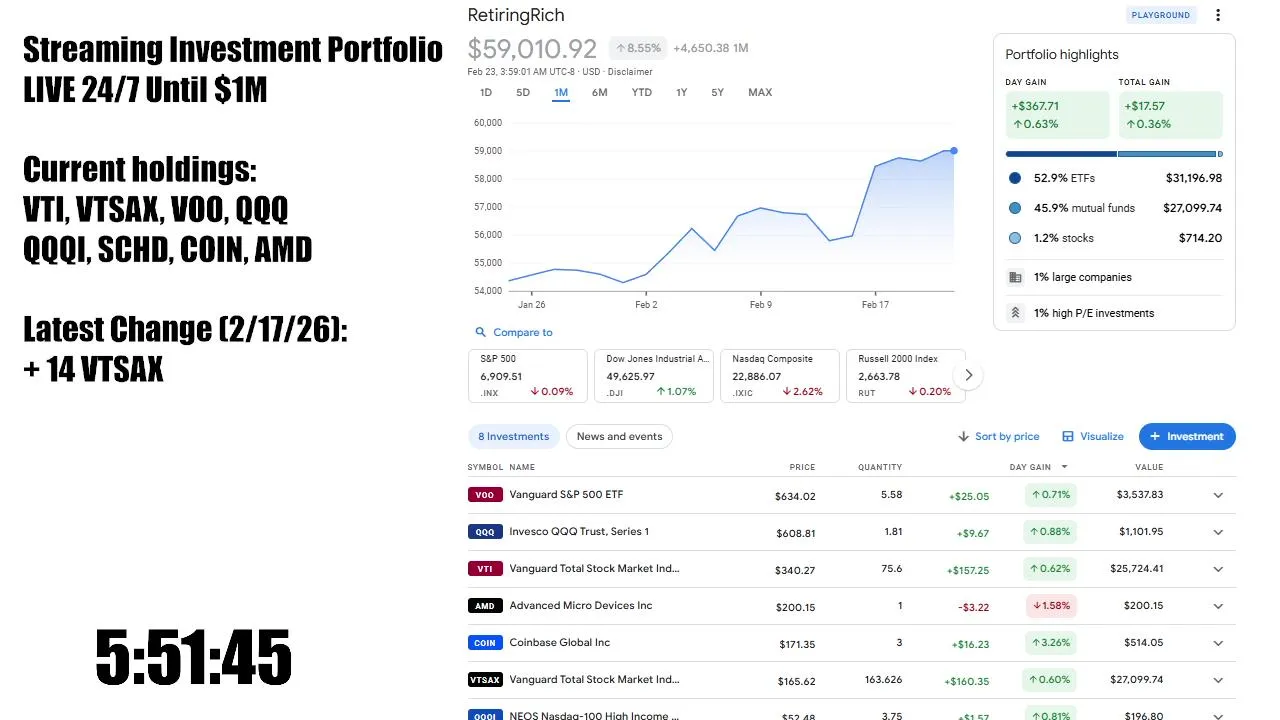This screenshot has width=1280, height=720.
Task: Click the VTI ticker badge
Action: point(485,569)
